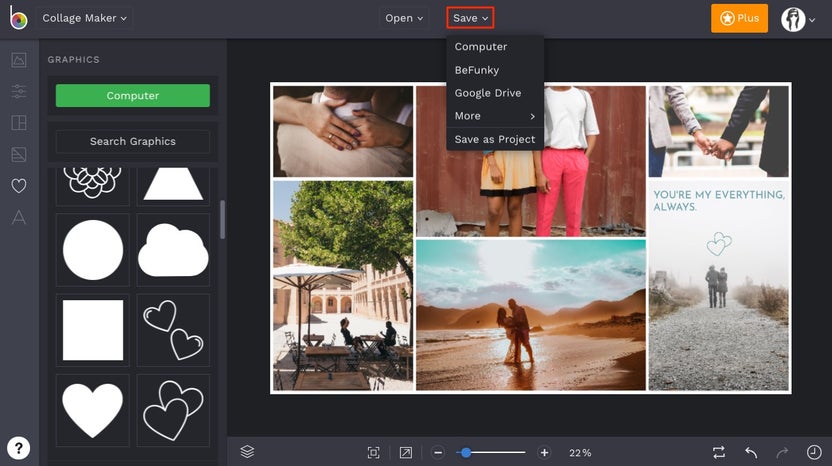This screenshot has height=466, width=832.
Task: Click the fit-to-screen icon
Action: point(374,453)
